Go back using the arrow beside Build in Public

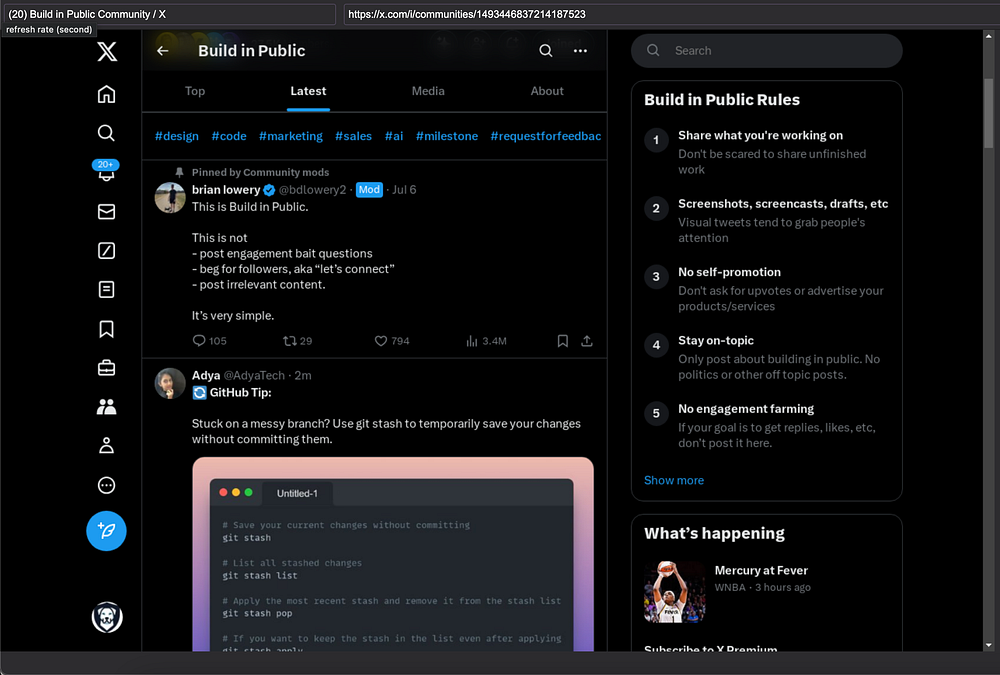coord(163,51)
